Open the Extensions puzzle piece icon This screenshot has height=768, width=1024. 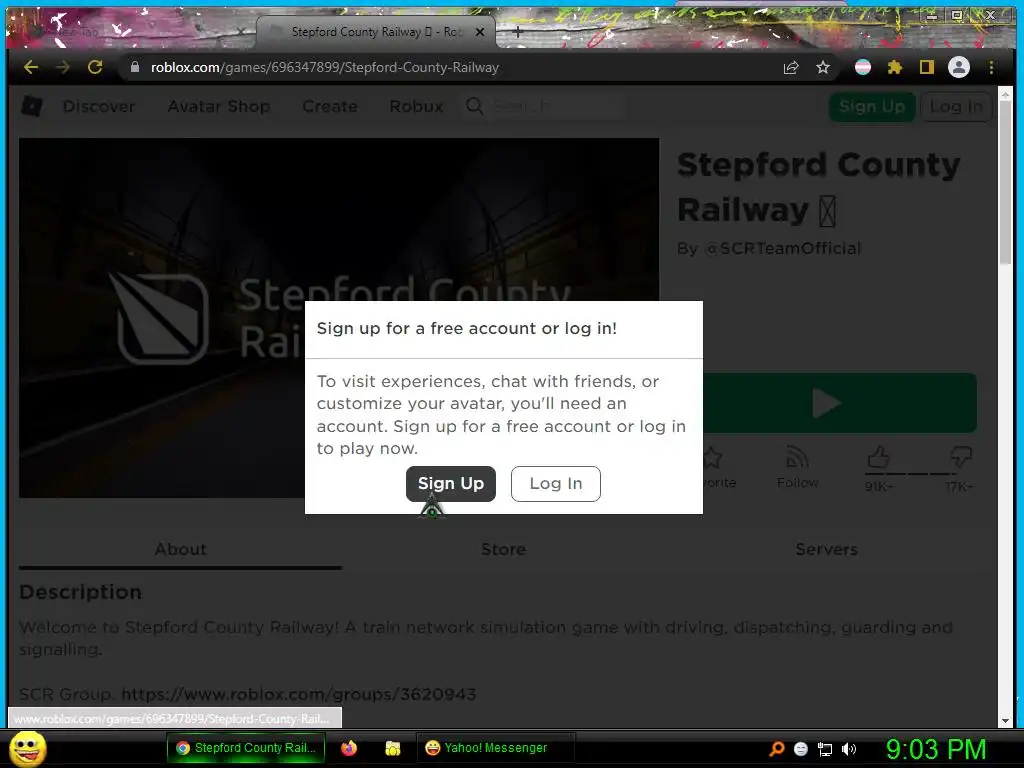[895, 67]
